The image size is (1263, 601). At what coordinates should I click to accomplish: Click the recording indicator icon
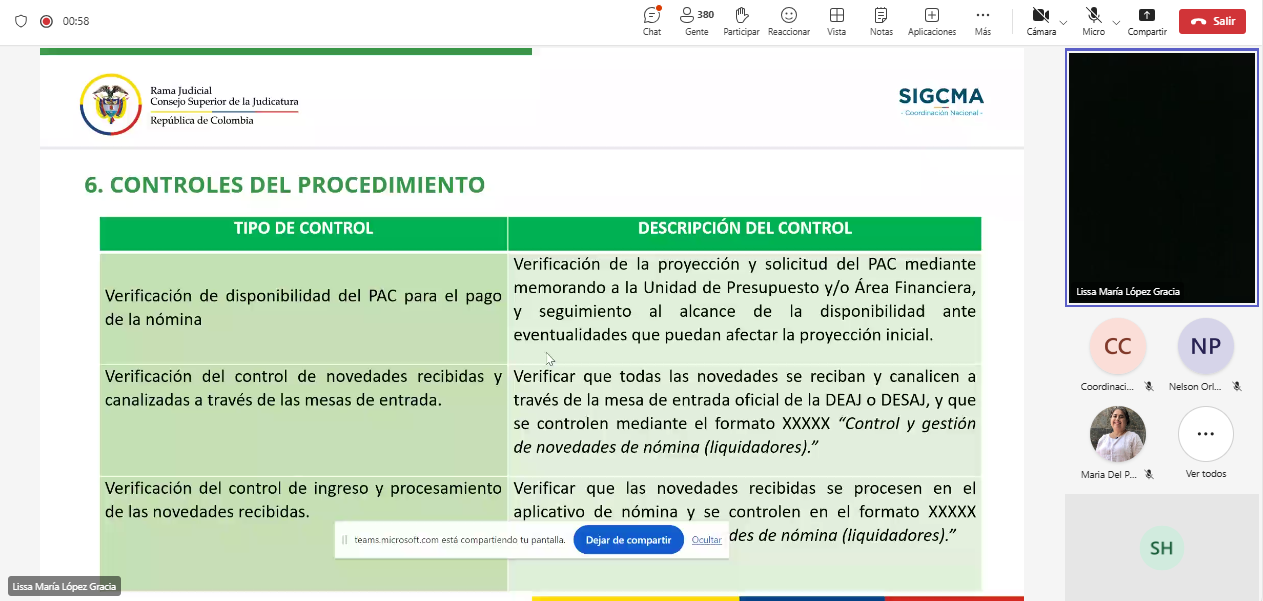(46, 21)
